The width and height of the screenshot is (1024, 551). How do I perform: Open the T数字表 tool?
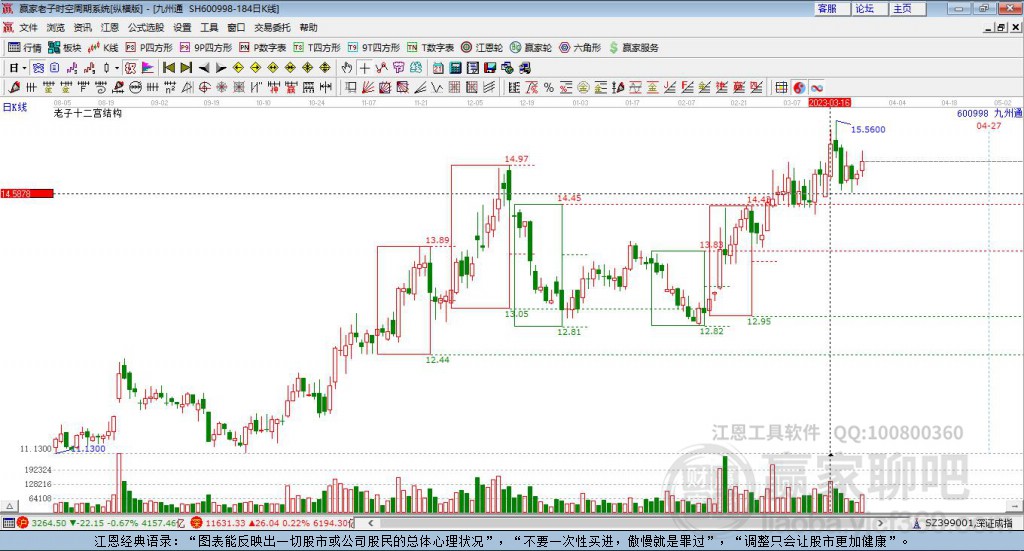click(x=430, y=48)
